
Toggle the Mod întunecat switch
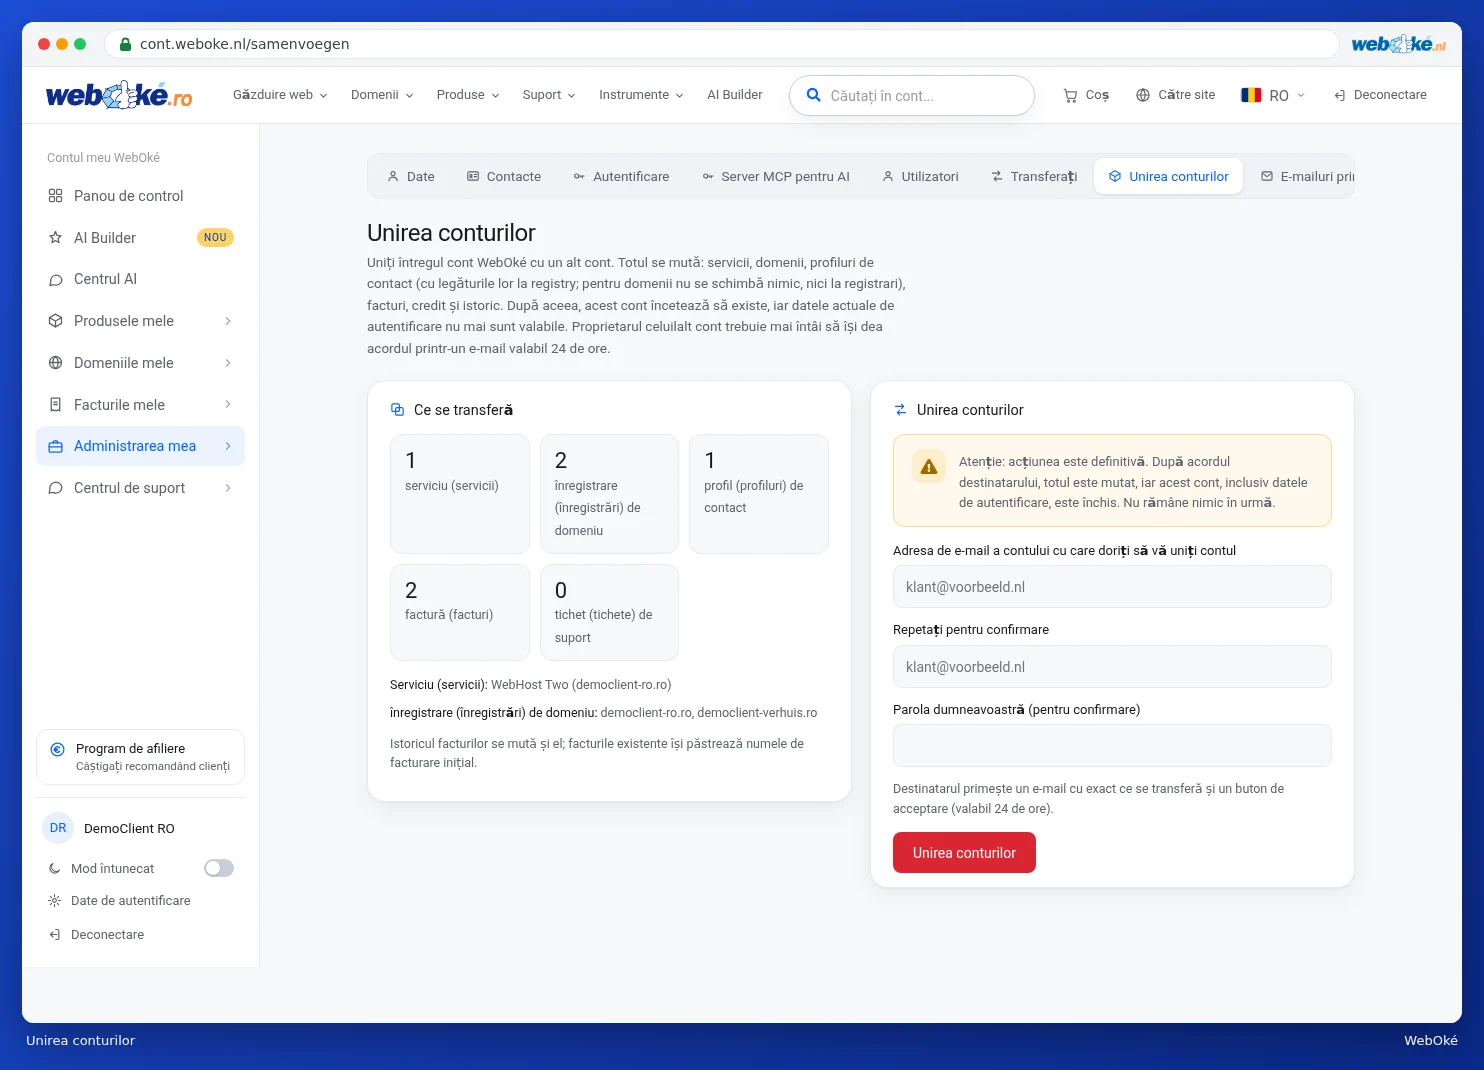[219, 868]
